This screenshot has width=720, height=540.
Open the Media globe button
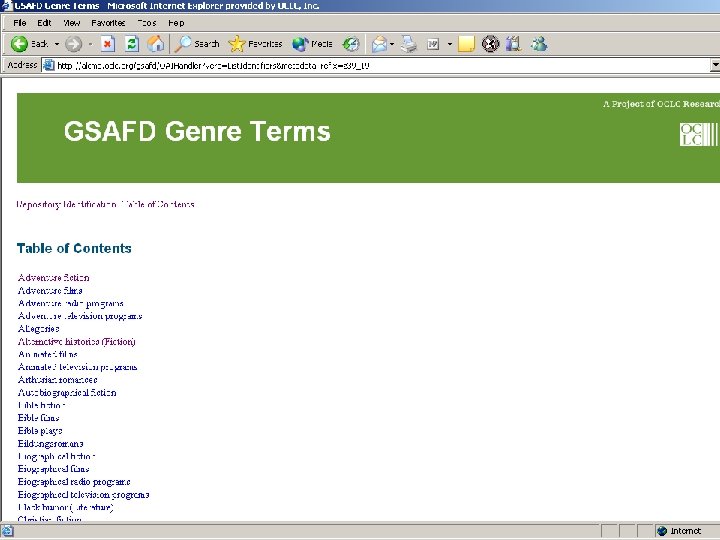pyautogui.click(x=312, y=44)
